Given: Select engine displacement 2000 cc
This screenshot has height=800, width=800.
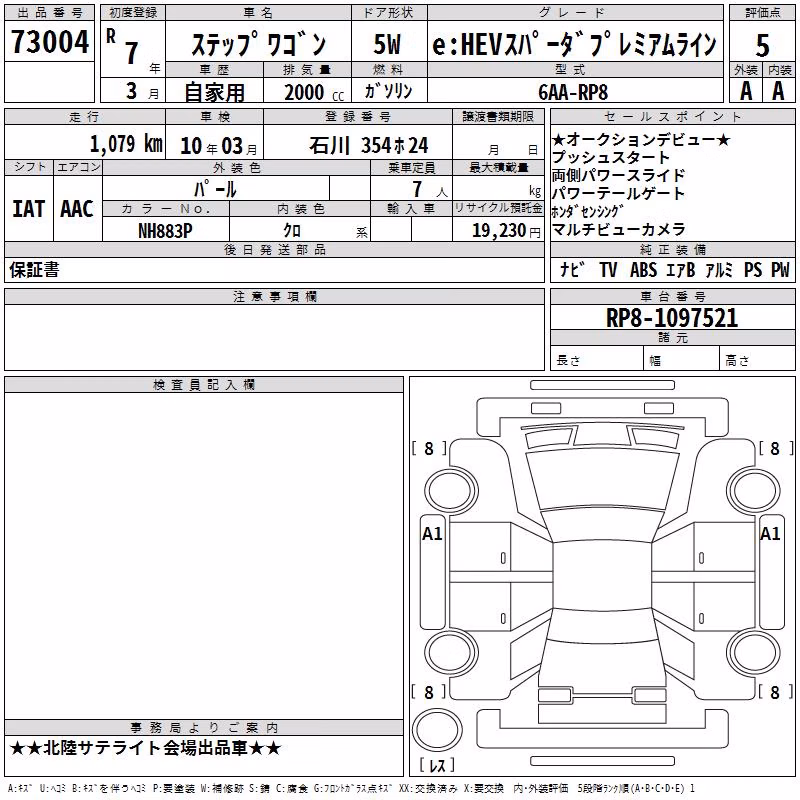Looking at the screenshot, I should tap(314, 92).
